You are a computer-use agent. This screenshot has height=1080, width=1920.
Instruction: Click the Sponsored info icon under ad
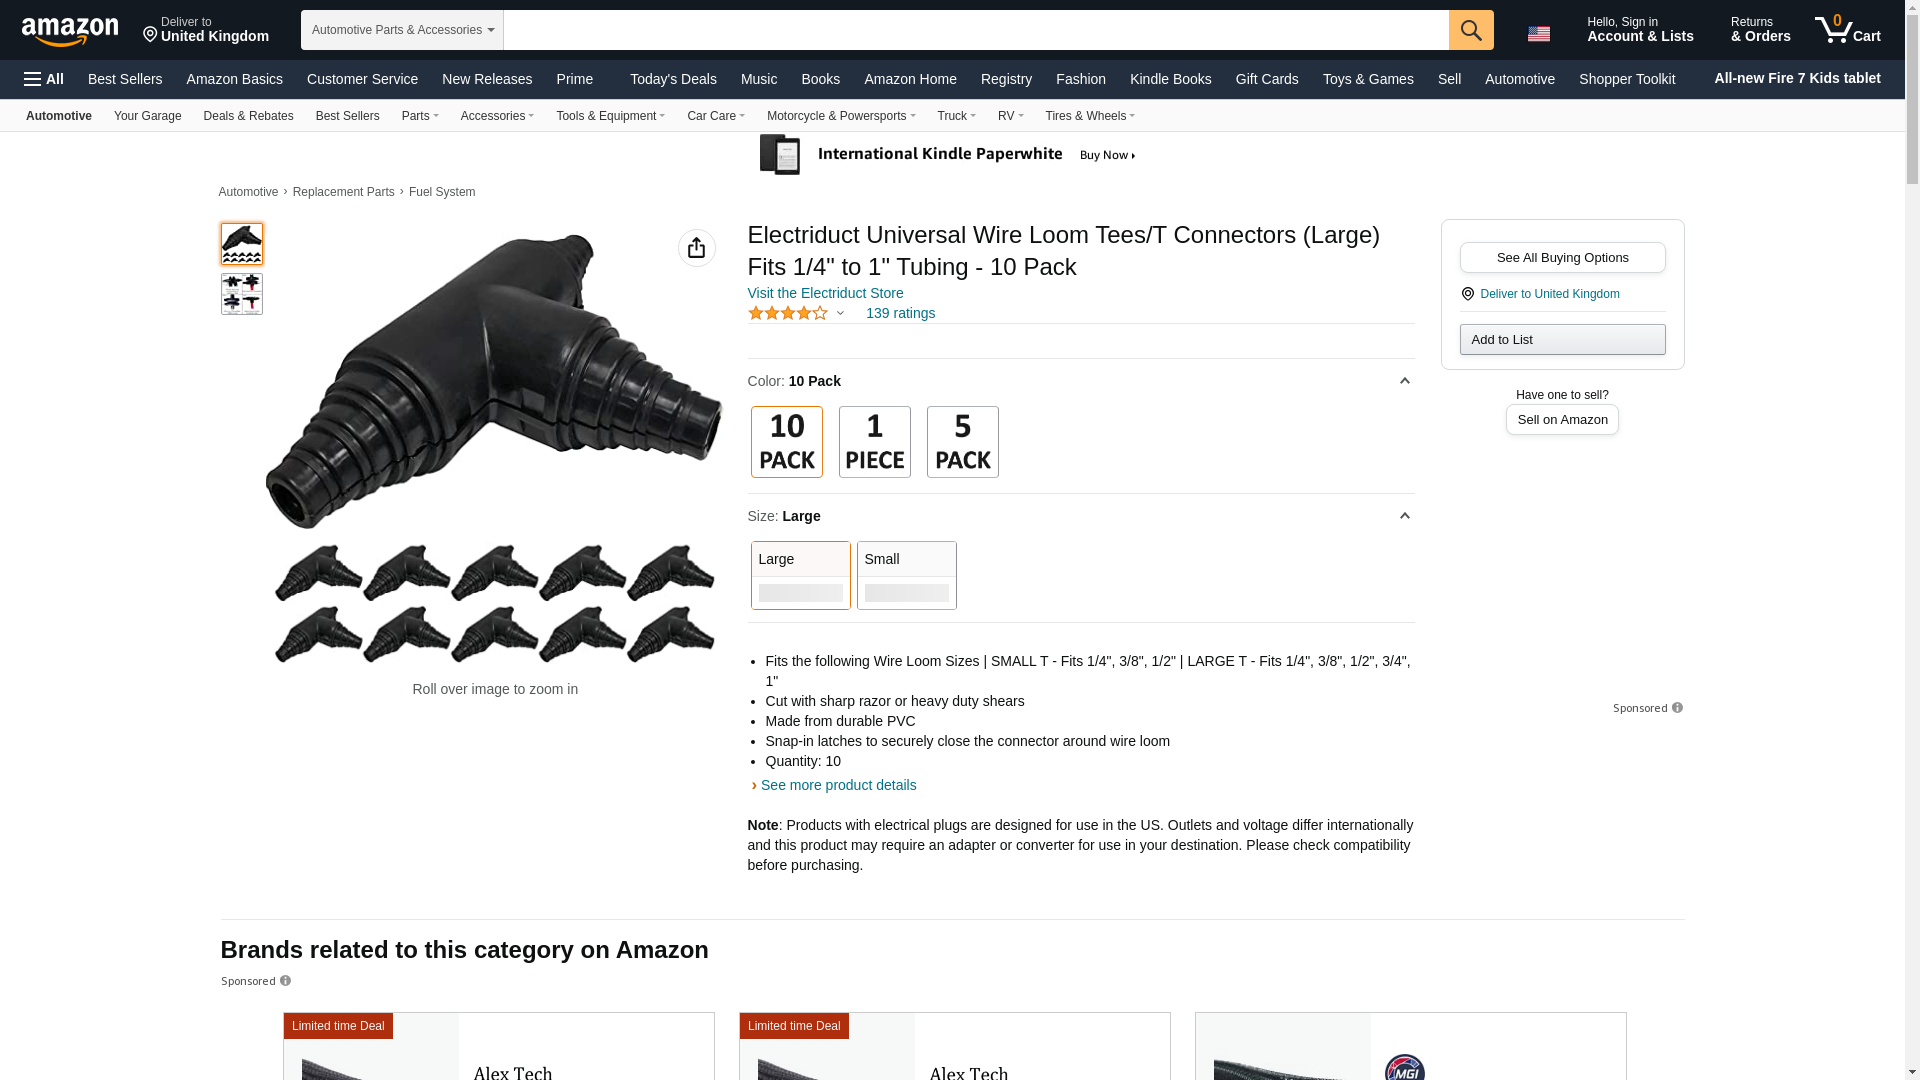coord(1677,708)
